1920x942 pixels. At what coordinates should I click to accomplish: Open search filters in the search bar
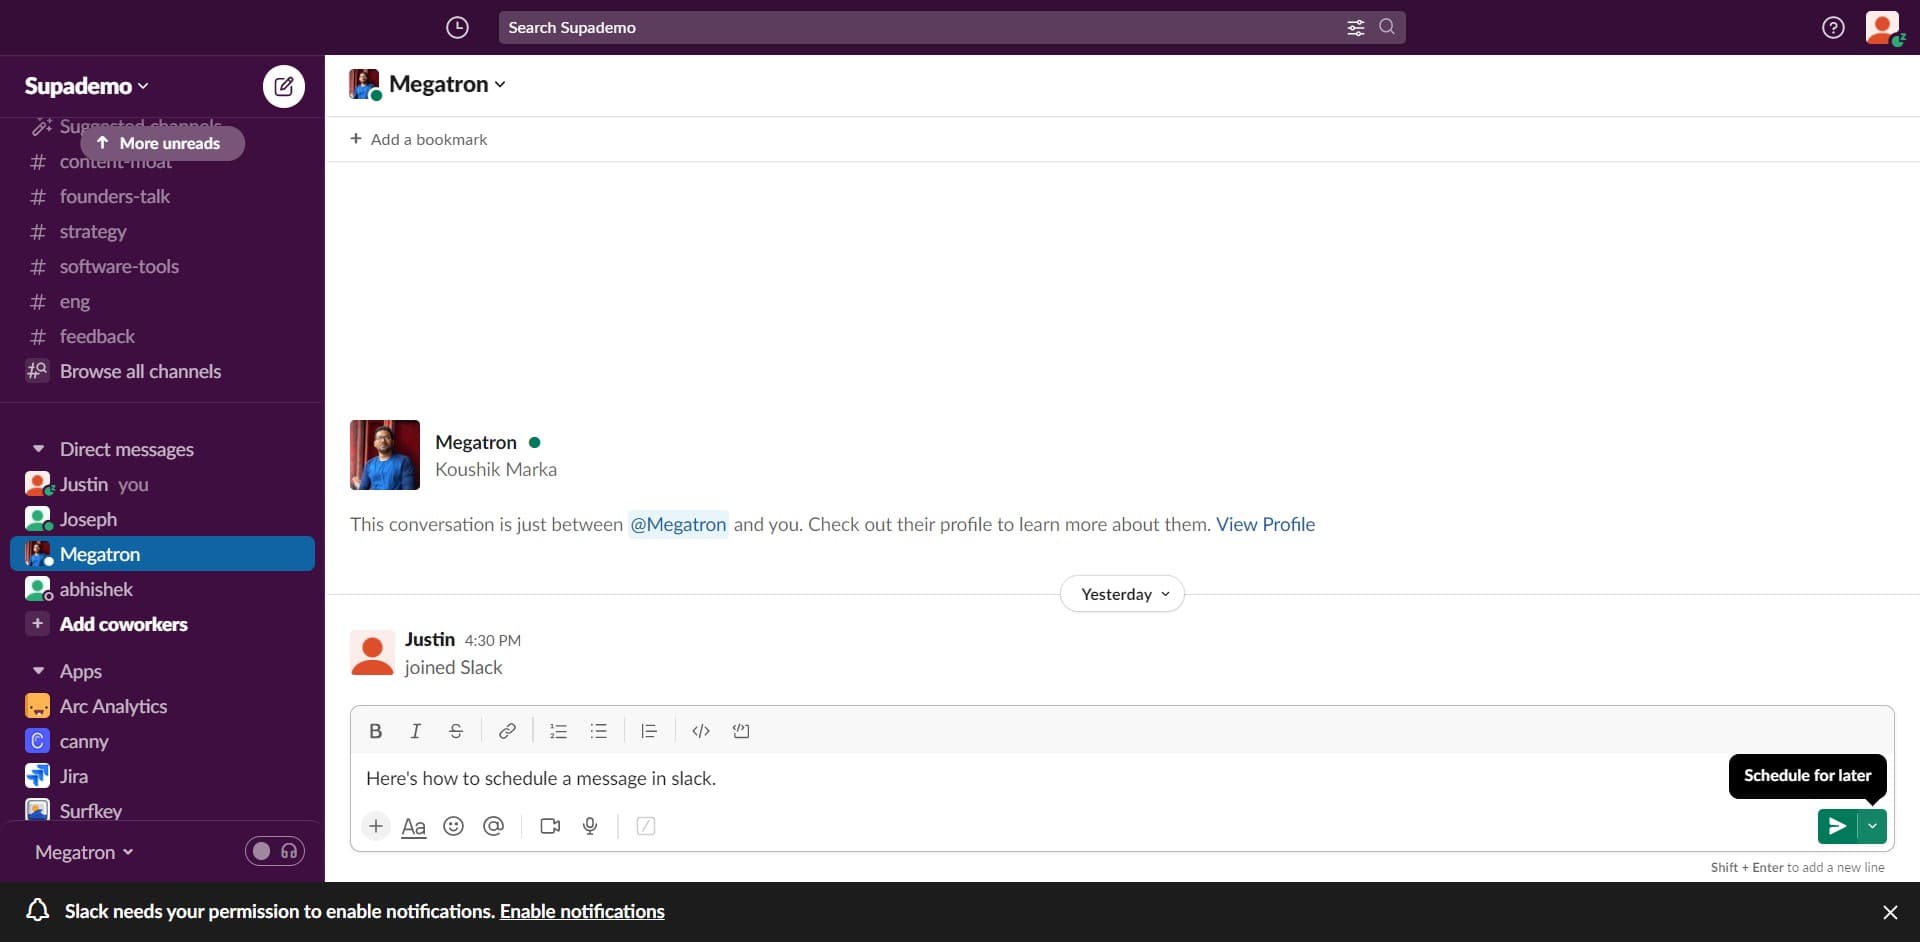(x=1356, y=27)
